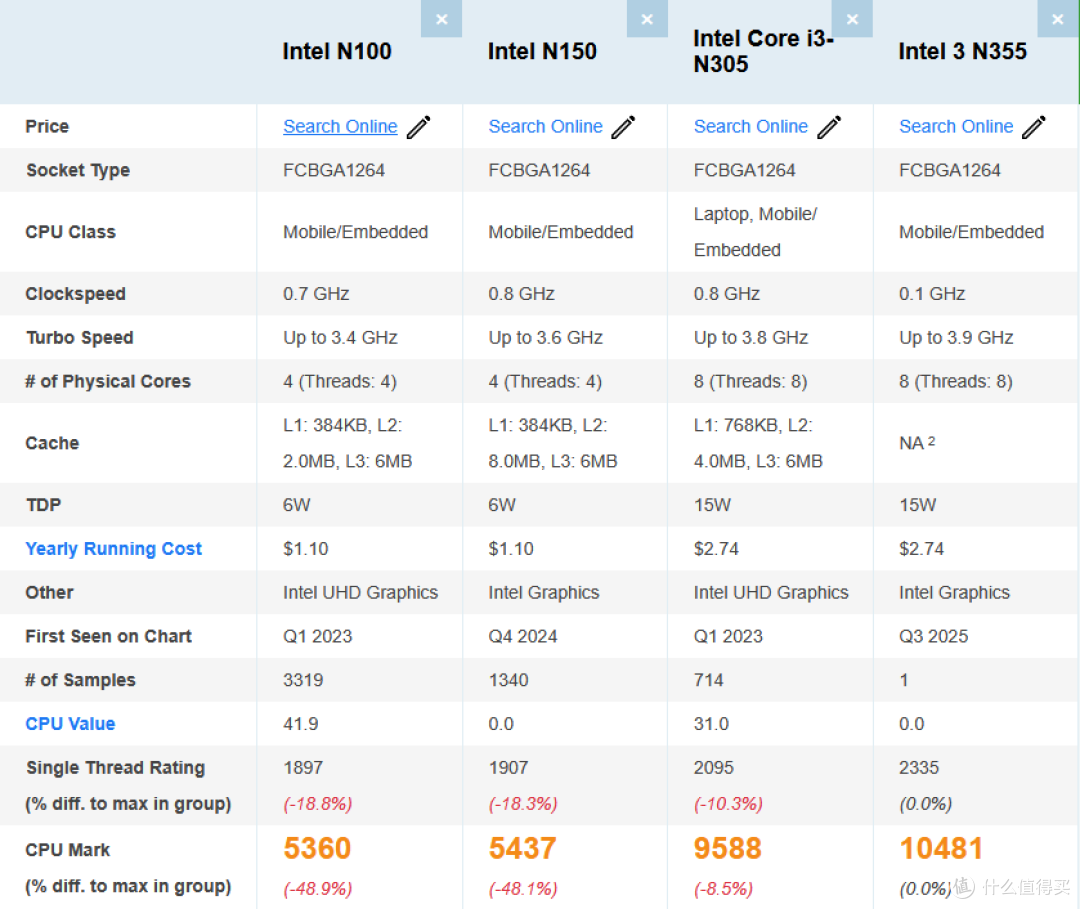The image size is (1080, 909).
Task: Click the Intel Core i3-N305 heading
Action: click(x=763, y=52)
